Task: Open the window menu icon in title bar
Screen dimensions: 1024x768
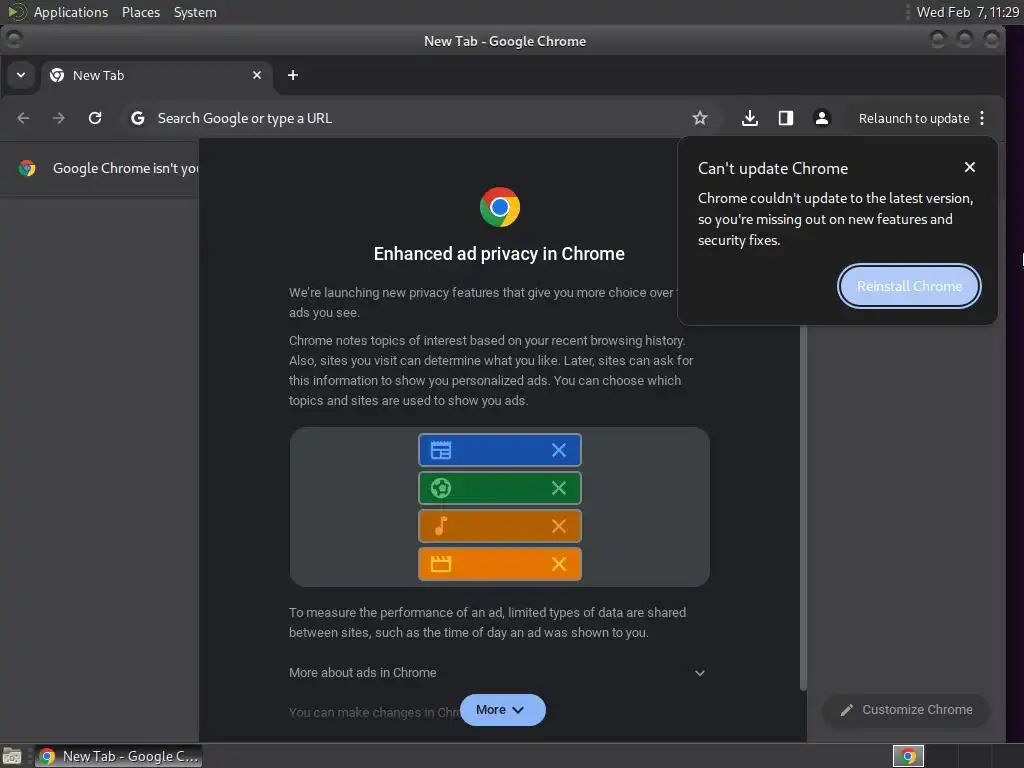Action: 13,40
